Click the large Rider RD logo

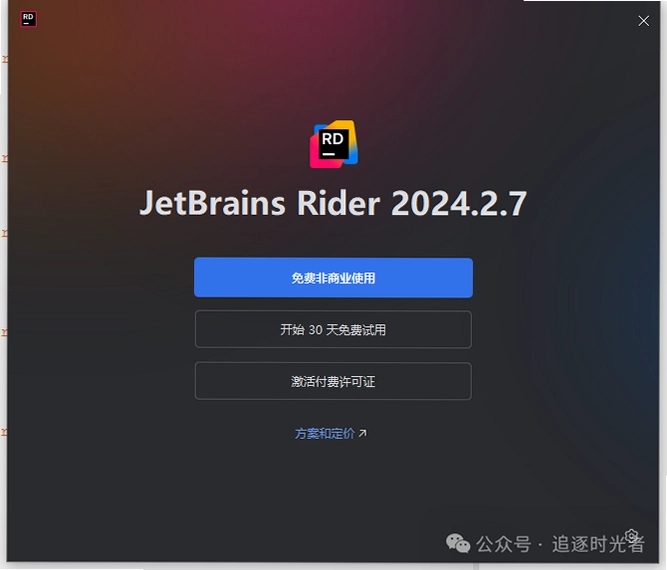[x=334, y=144]
